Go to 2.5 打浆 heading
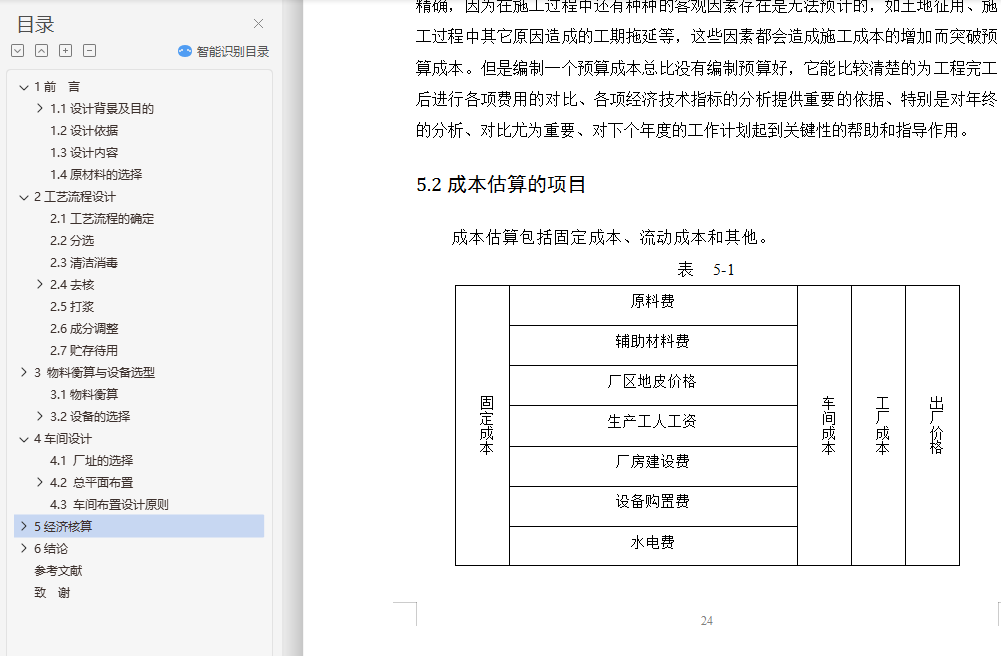1001x656 pixels. 72,306
